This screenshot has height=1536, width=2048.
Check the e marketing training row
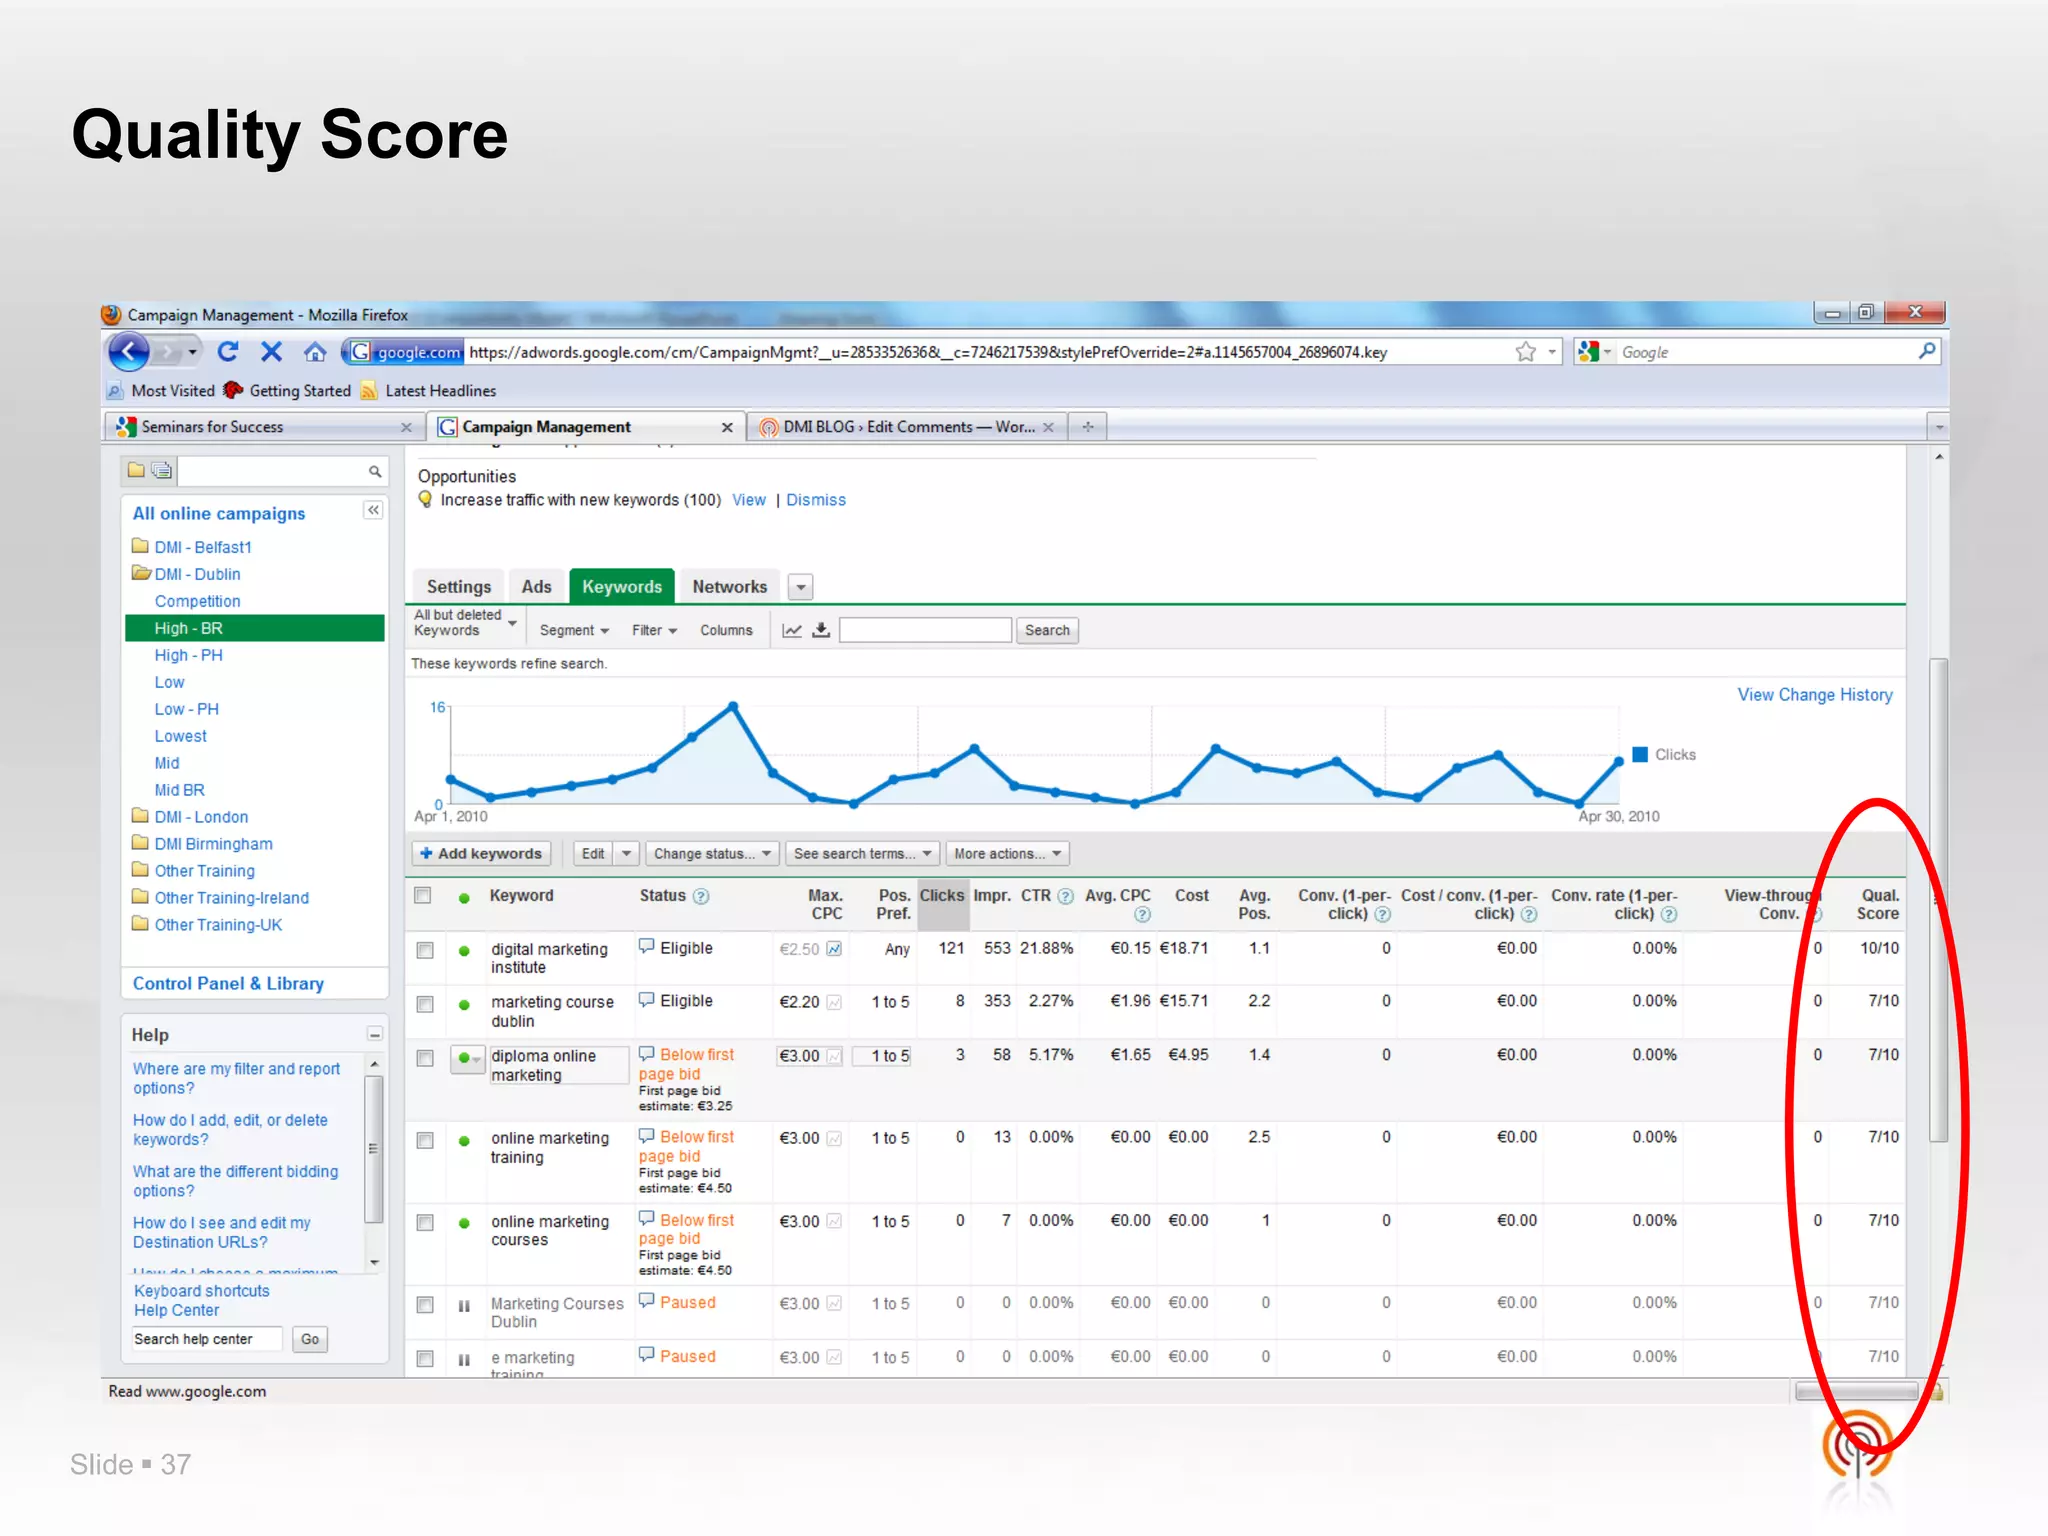click(425, 1359)
